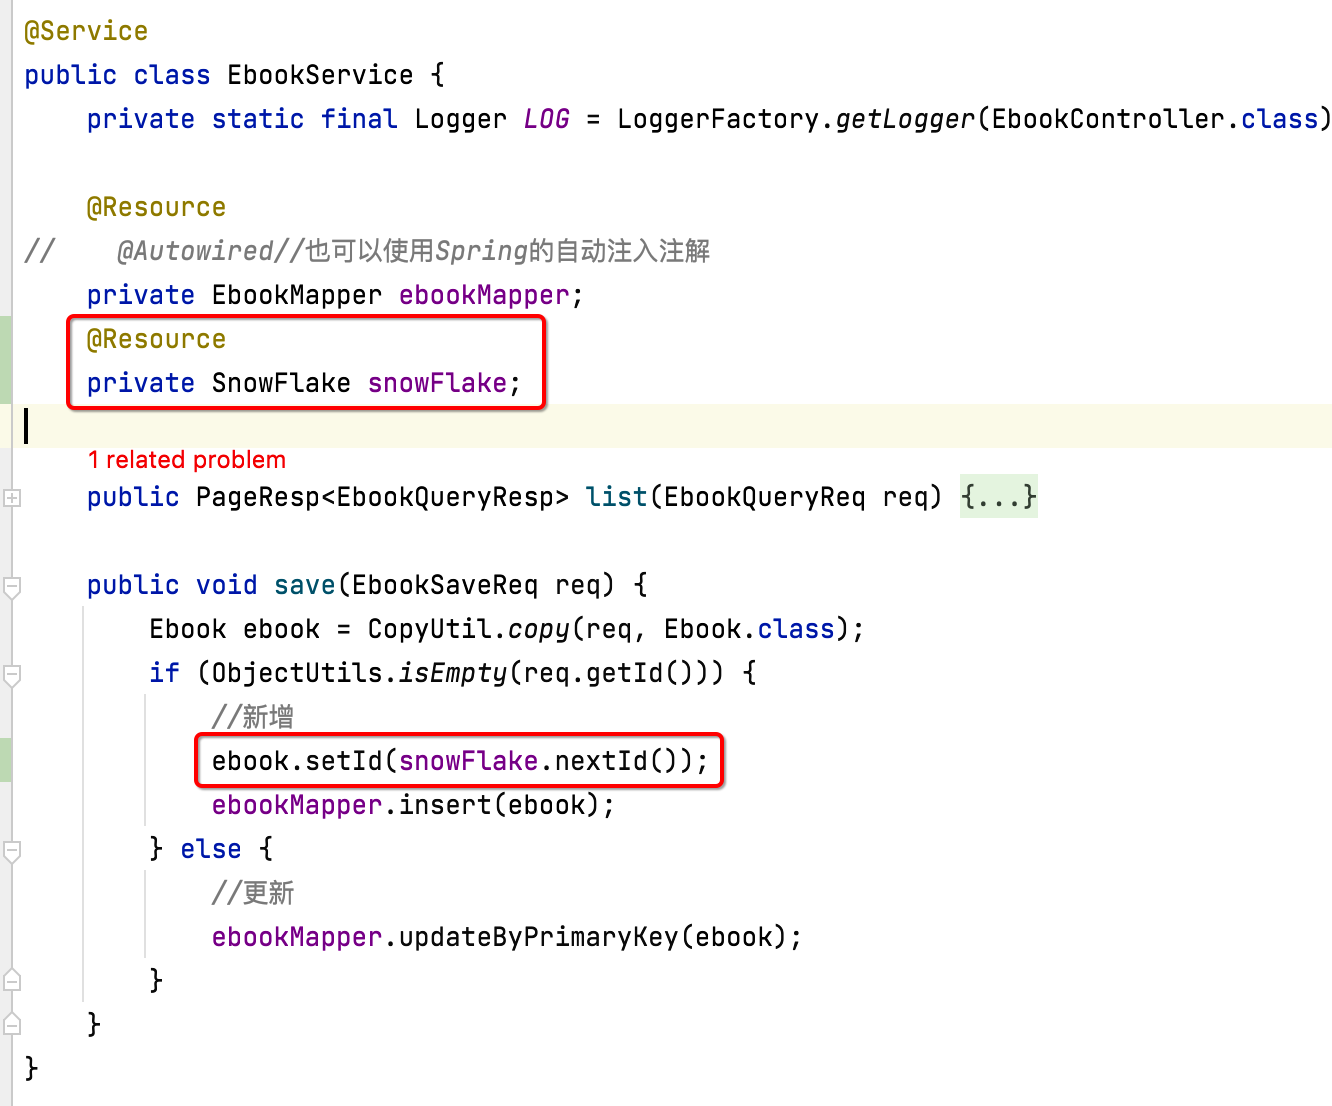Click PageResp in the list method signature

tap(258, 497)
